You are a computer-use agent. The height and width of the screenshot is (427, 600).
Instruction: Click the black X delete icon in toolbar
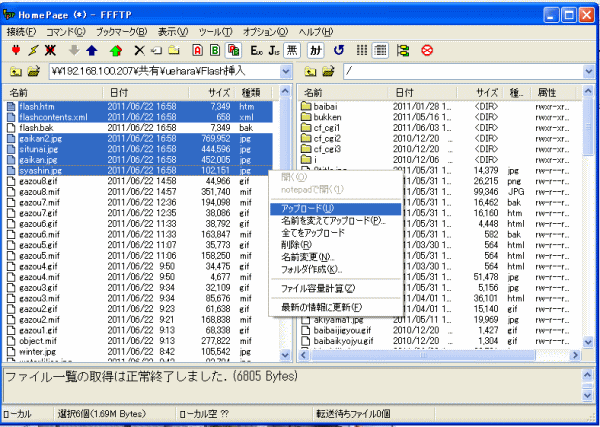pyautogui.click(x=140, y=50)
